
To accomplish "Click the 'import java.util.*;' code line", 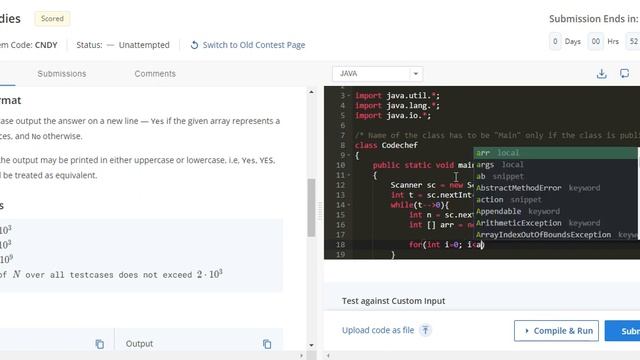I will (397, 96).
